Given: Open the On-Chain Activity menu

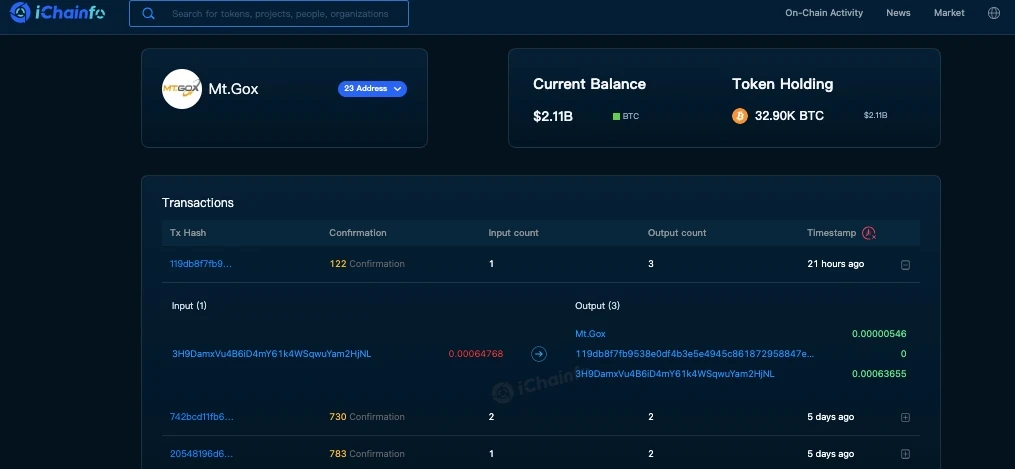Looking at the screenshot, I should click(x=824, y=13).
